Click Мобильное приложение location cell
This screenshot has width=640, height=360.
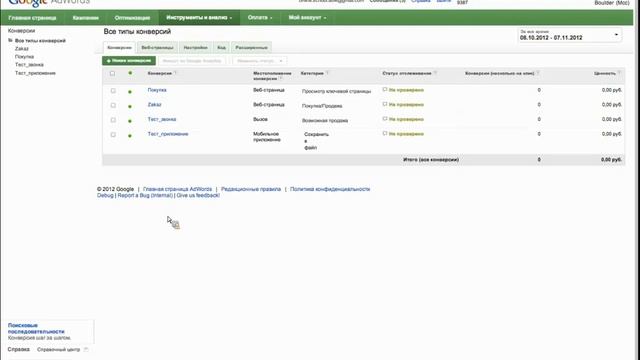pos(267,137)
